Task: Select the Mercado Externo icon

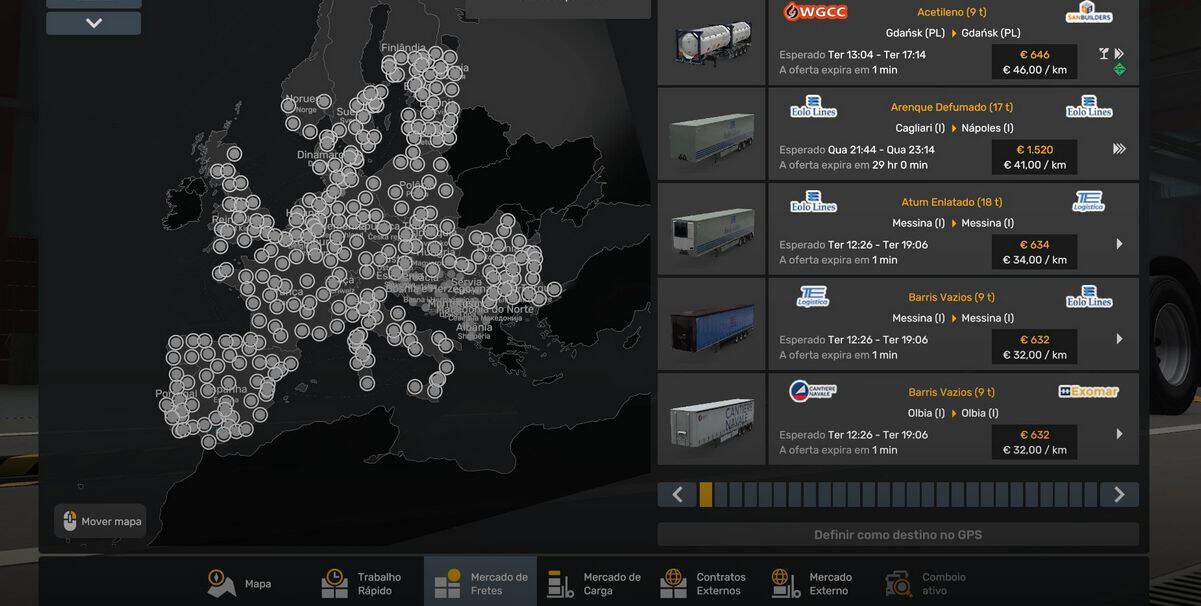Action: tap(786, 583)
